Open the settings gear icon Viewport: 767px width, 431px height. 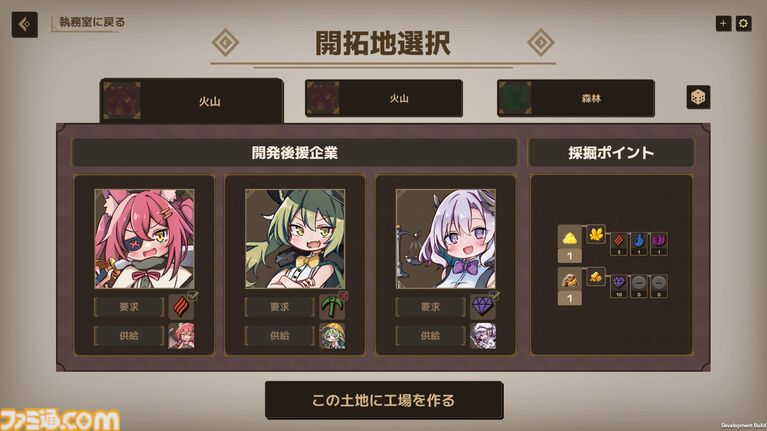click(744, 23)
